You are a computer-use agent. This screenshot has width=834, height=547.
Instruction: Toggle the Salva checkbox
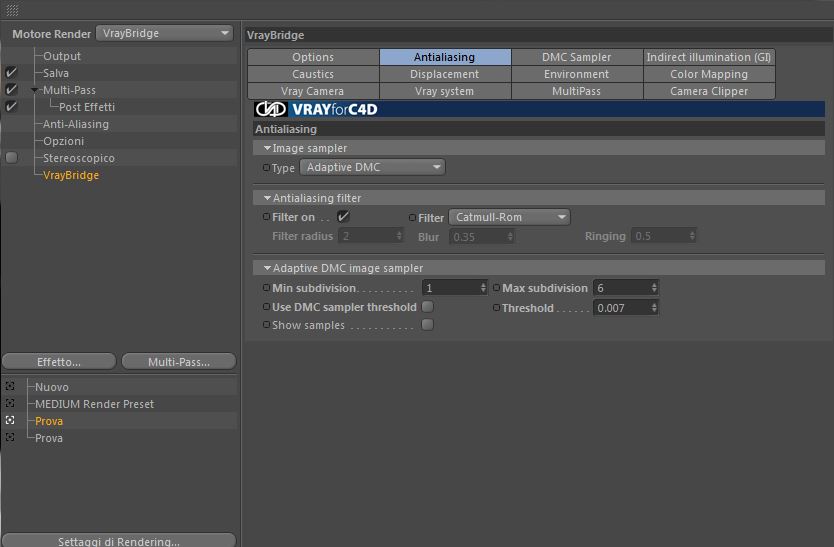click(x=11, y=72)
